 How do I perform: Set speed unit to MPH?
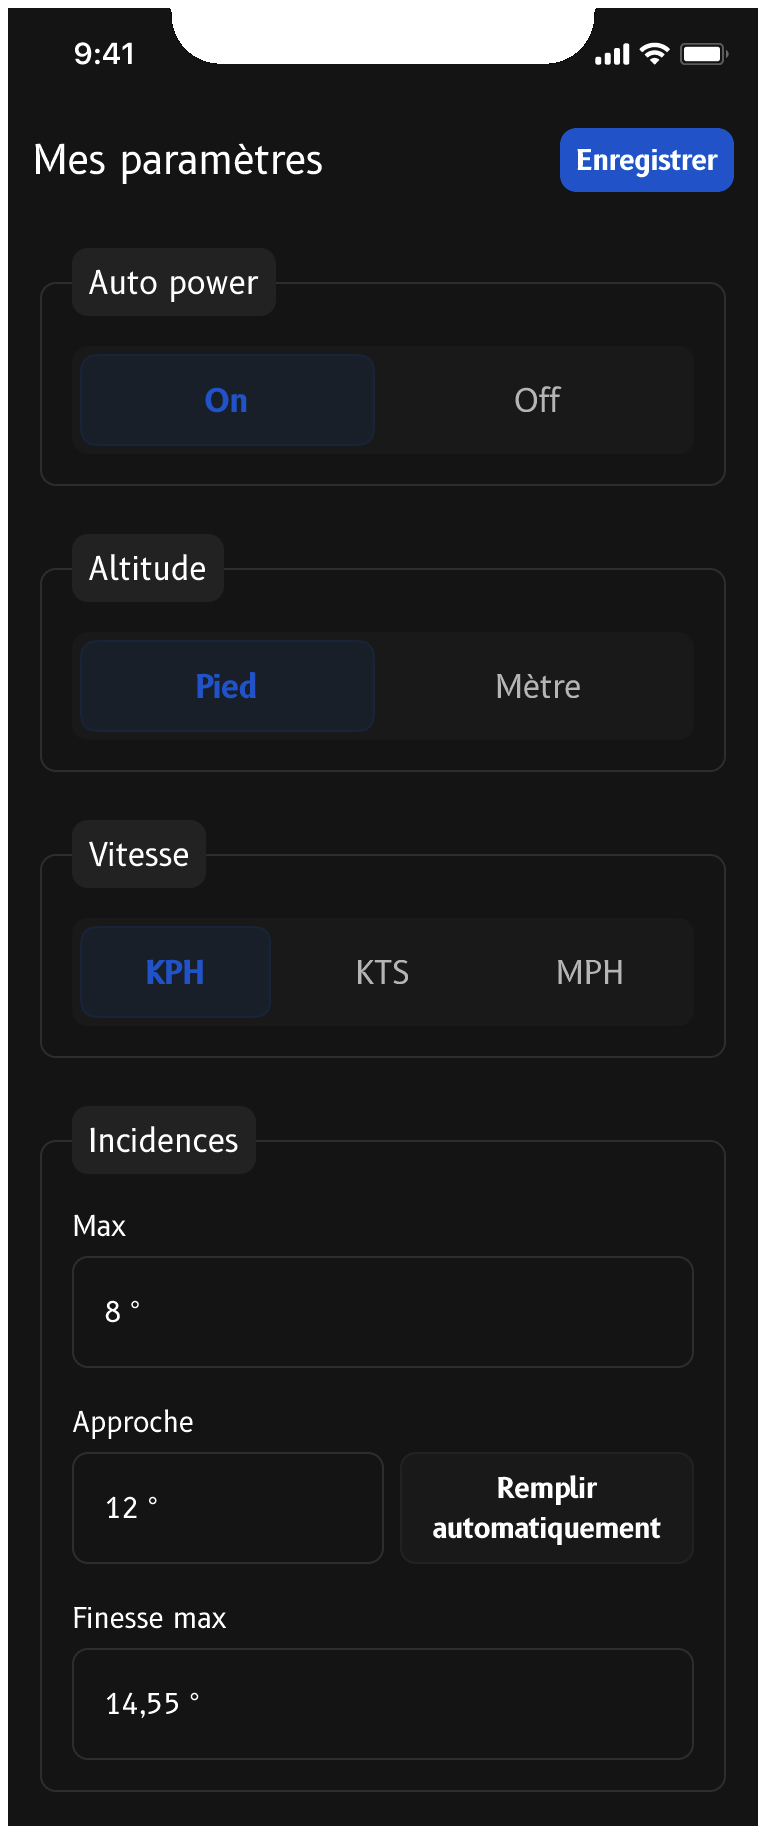[x=589, y=972]
